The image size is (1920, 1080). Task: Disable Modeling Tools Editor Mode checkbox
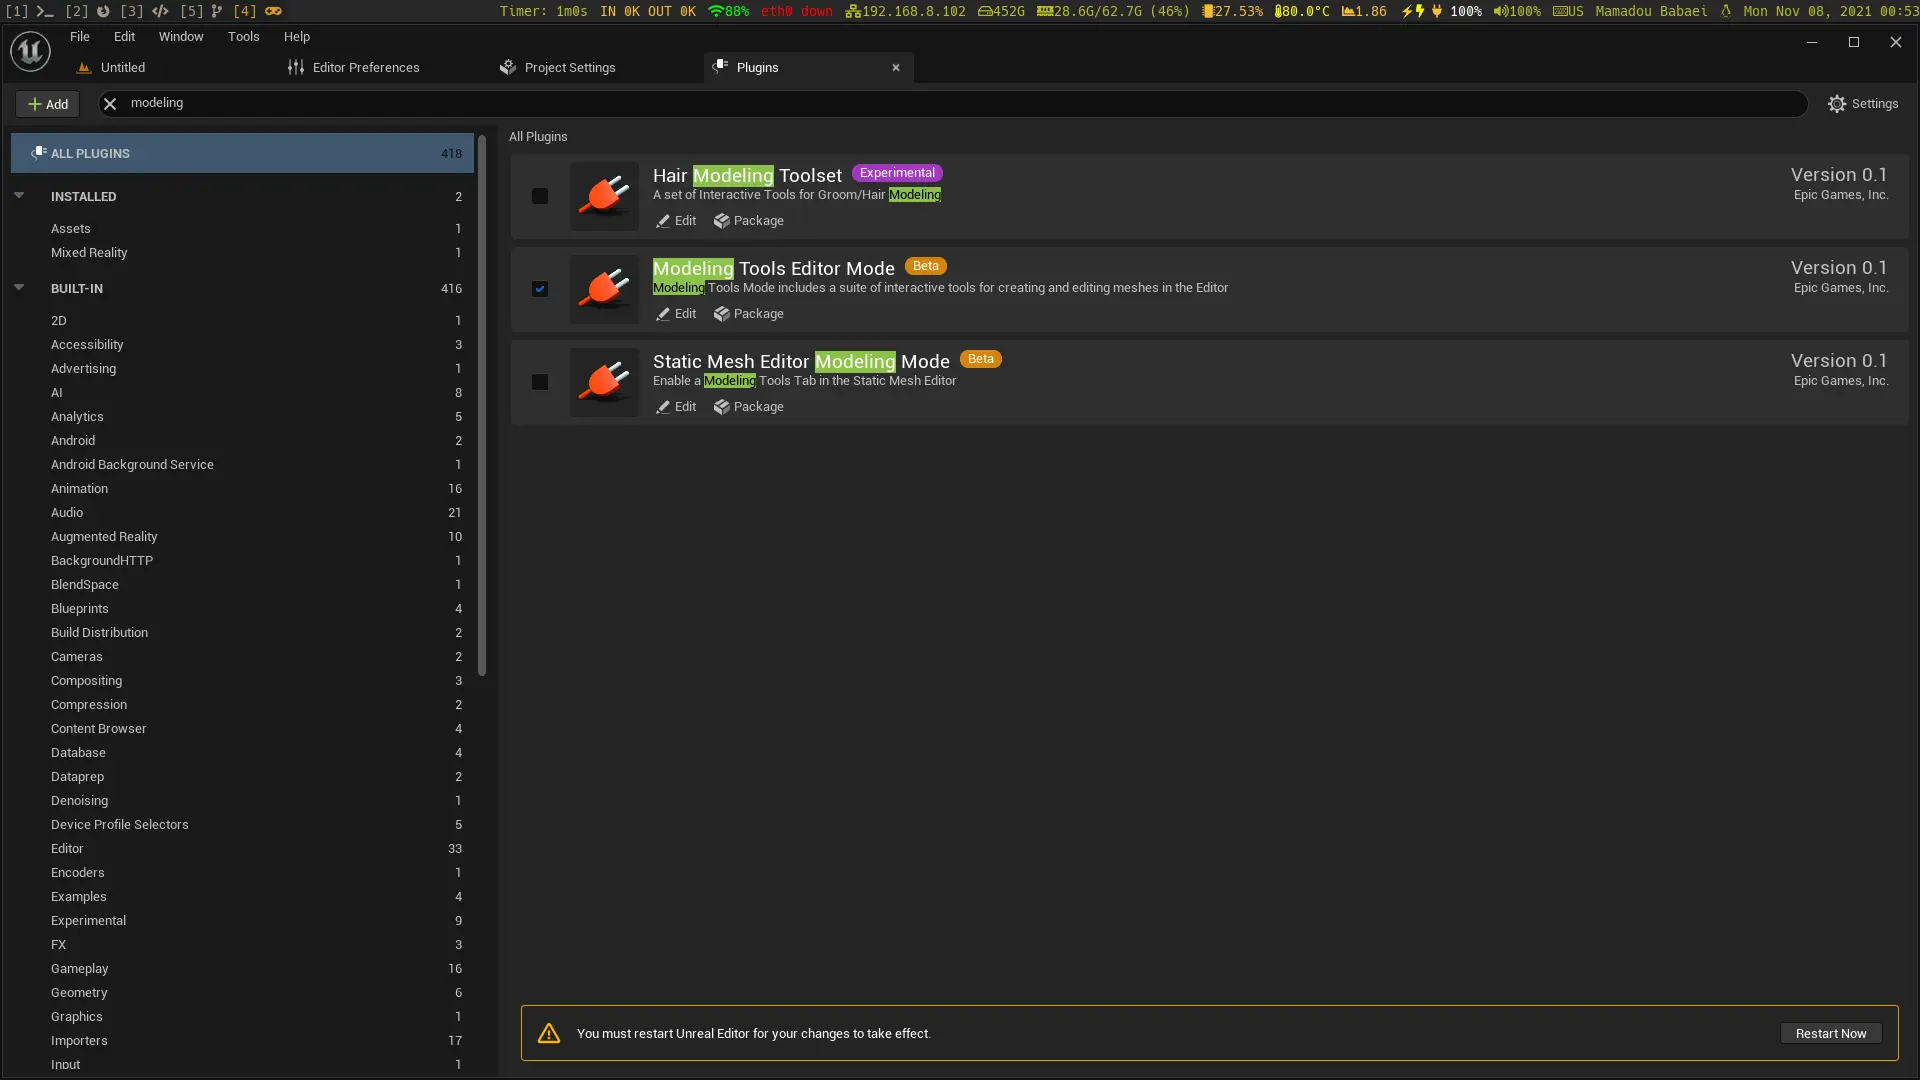point(540,289)
